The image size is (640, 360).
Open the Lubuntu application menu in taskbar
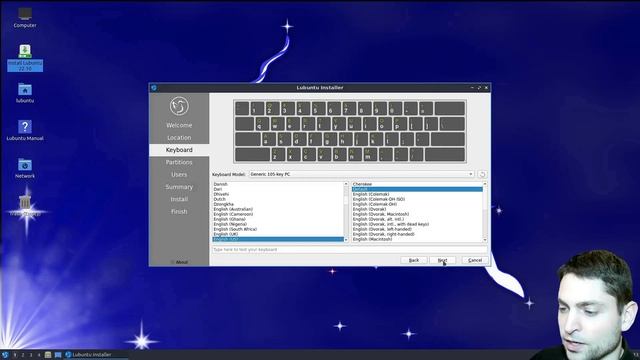point(5,355)
